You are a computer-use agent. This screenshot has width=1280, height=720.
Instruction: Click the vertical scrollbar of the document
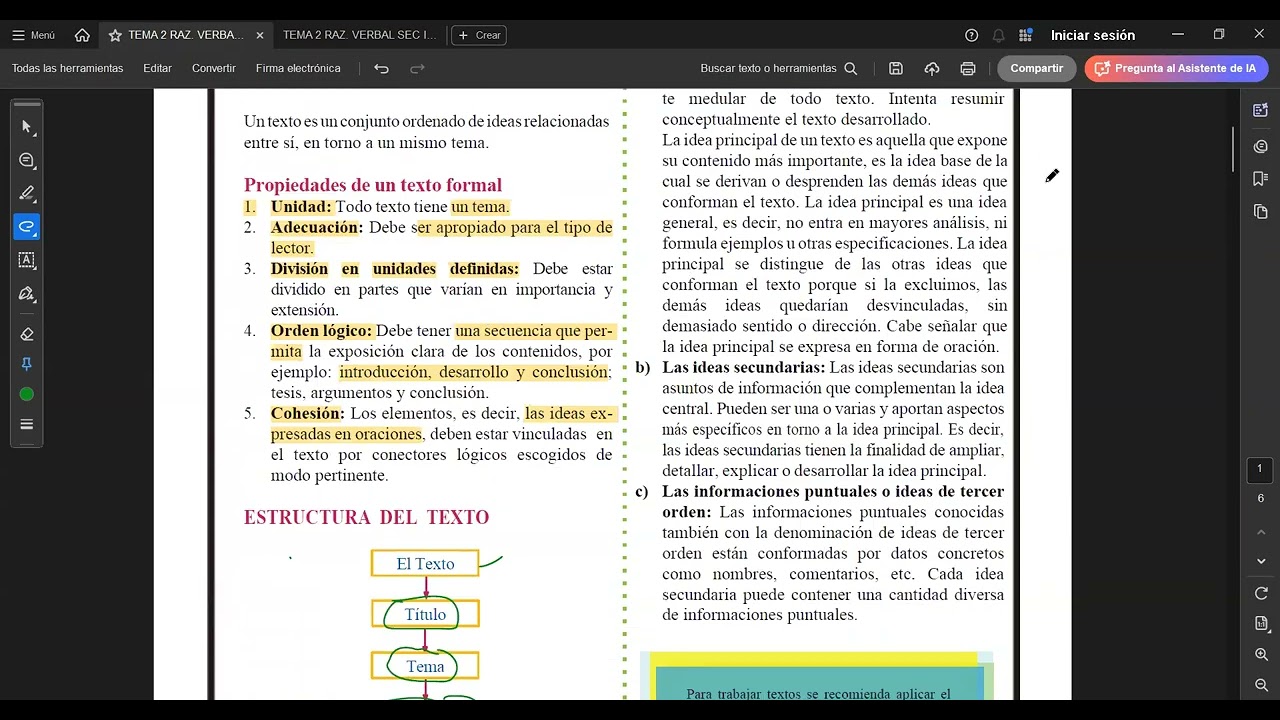[x=1233, y=150]
